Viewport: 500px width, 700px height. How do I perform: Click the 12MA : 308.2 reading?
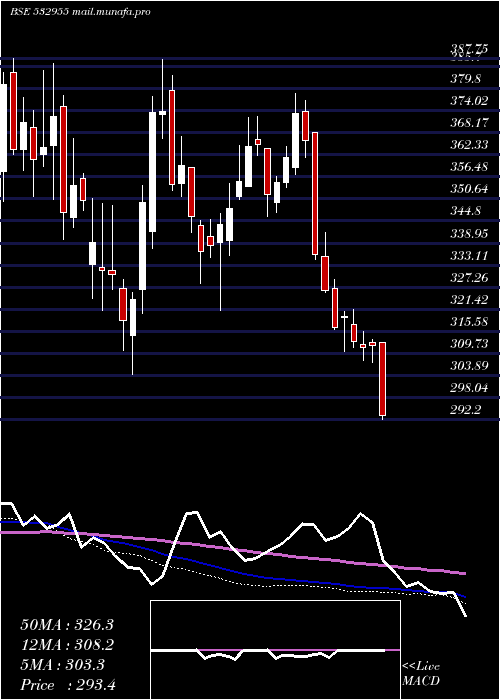pyautogui.click(x=67, y=645)
